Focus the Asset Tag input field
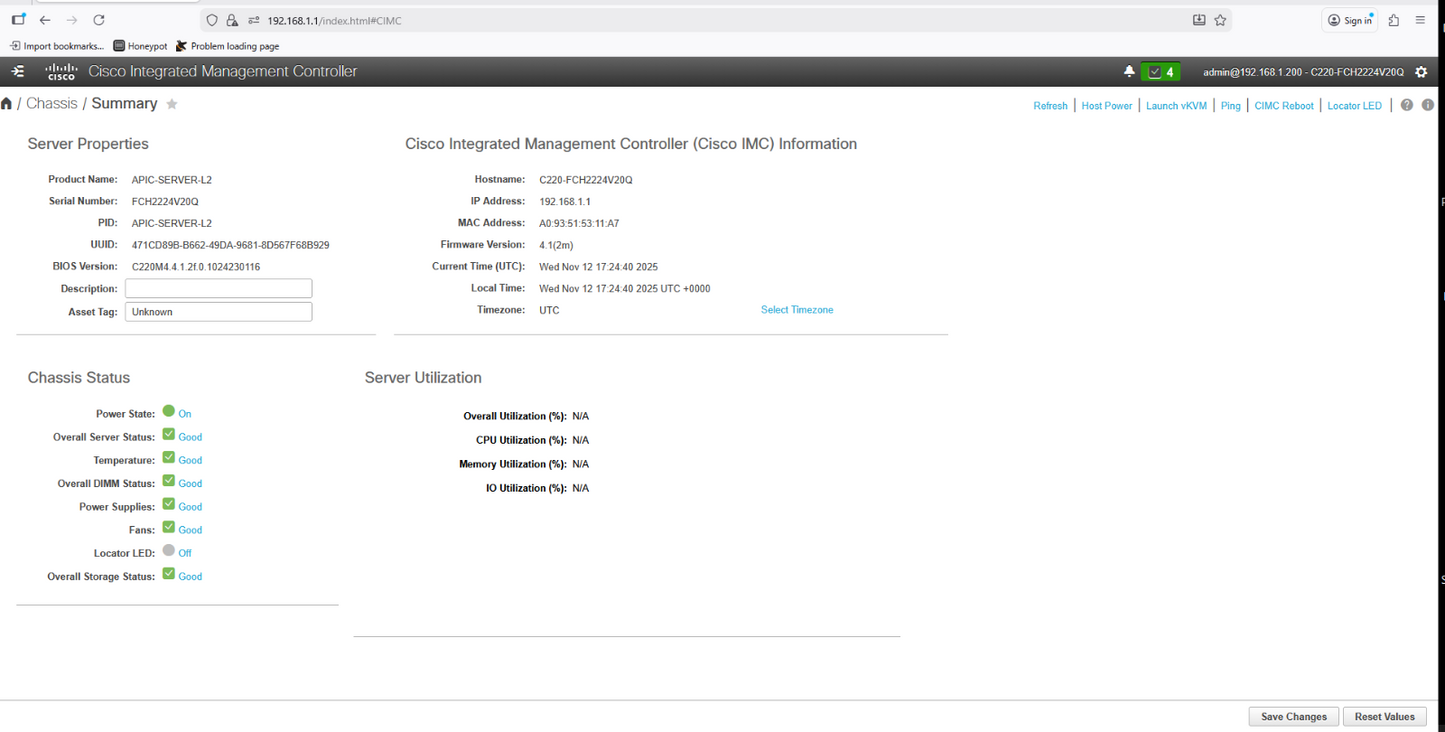This screenshot has height=732, width=1445. pos(219,312)
